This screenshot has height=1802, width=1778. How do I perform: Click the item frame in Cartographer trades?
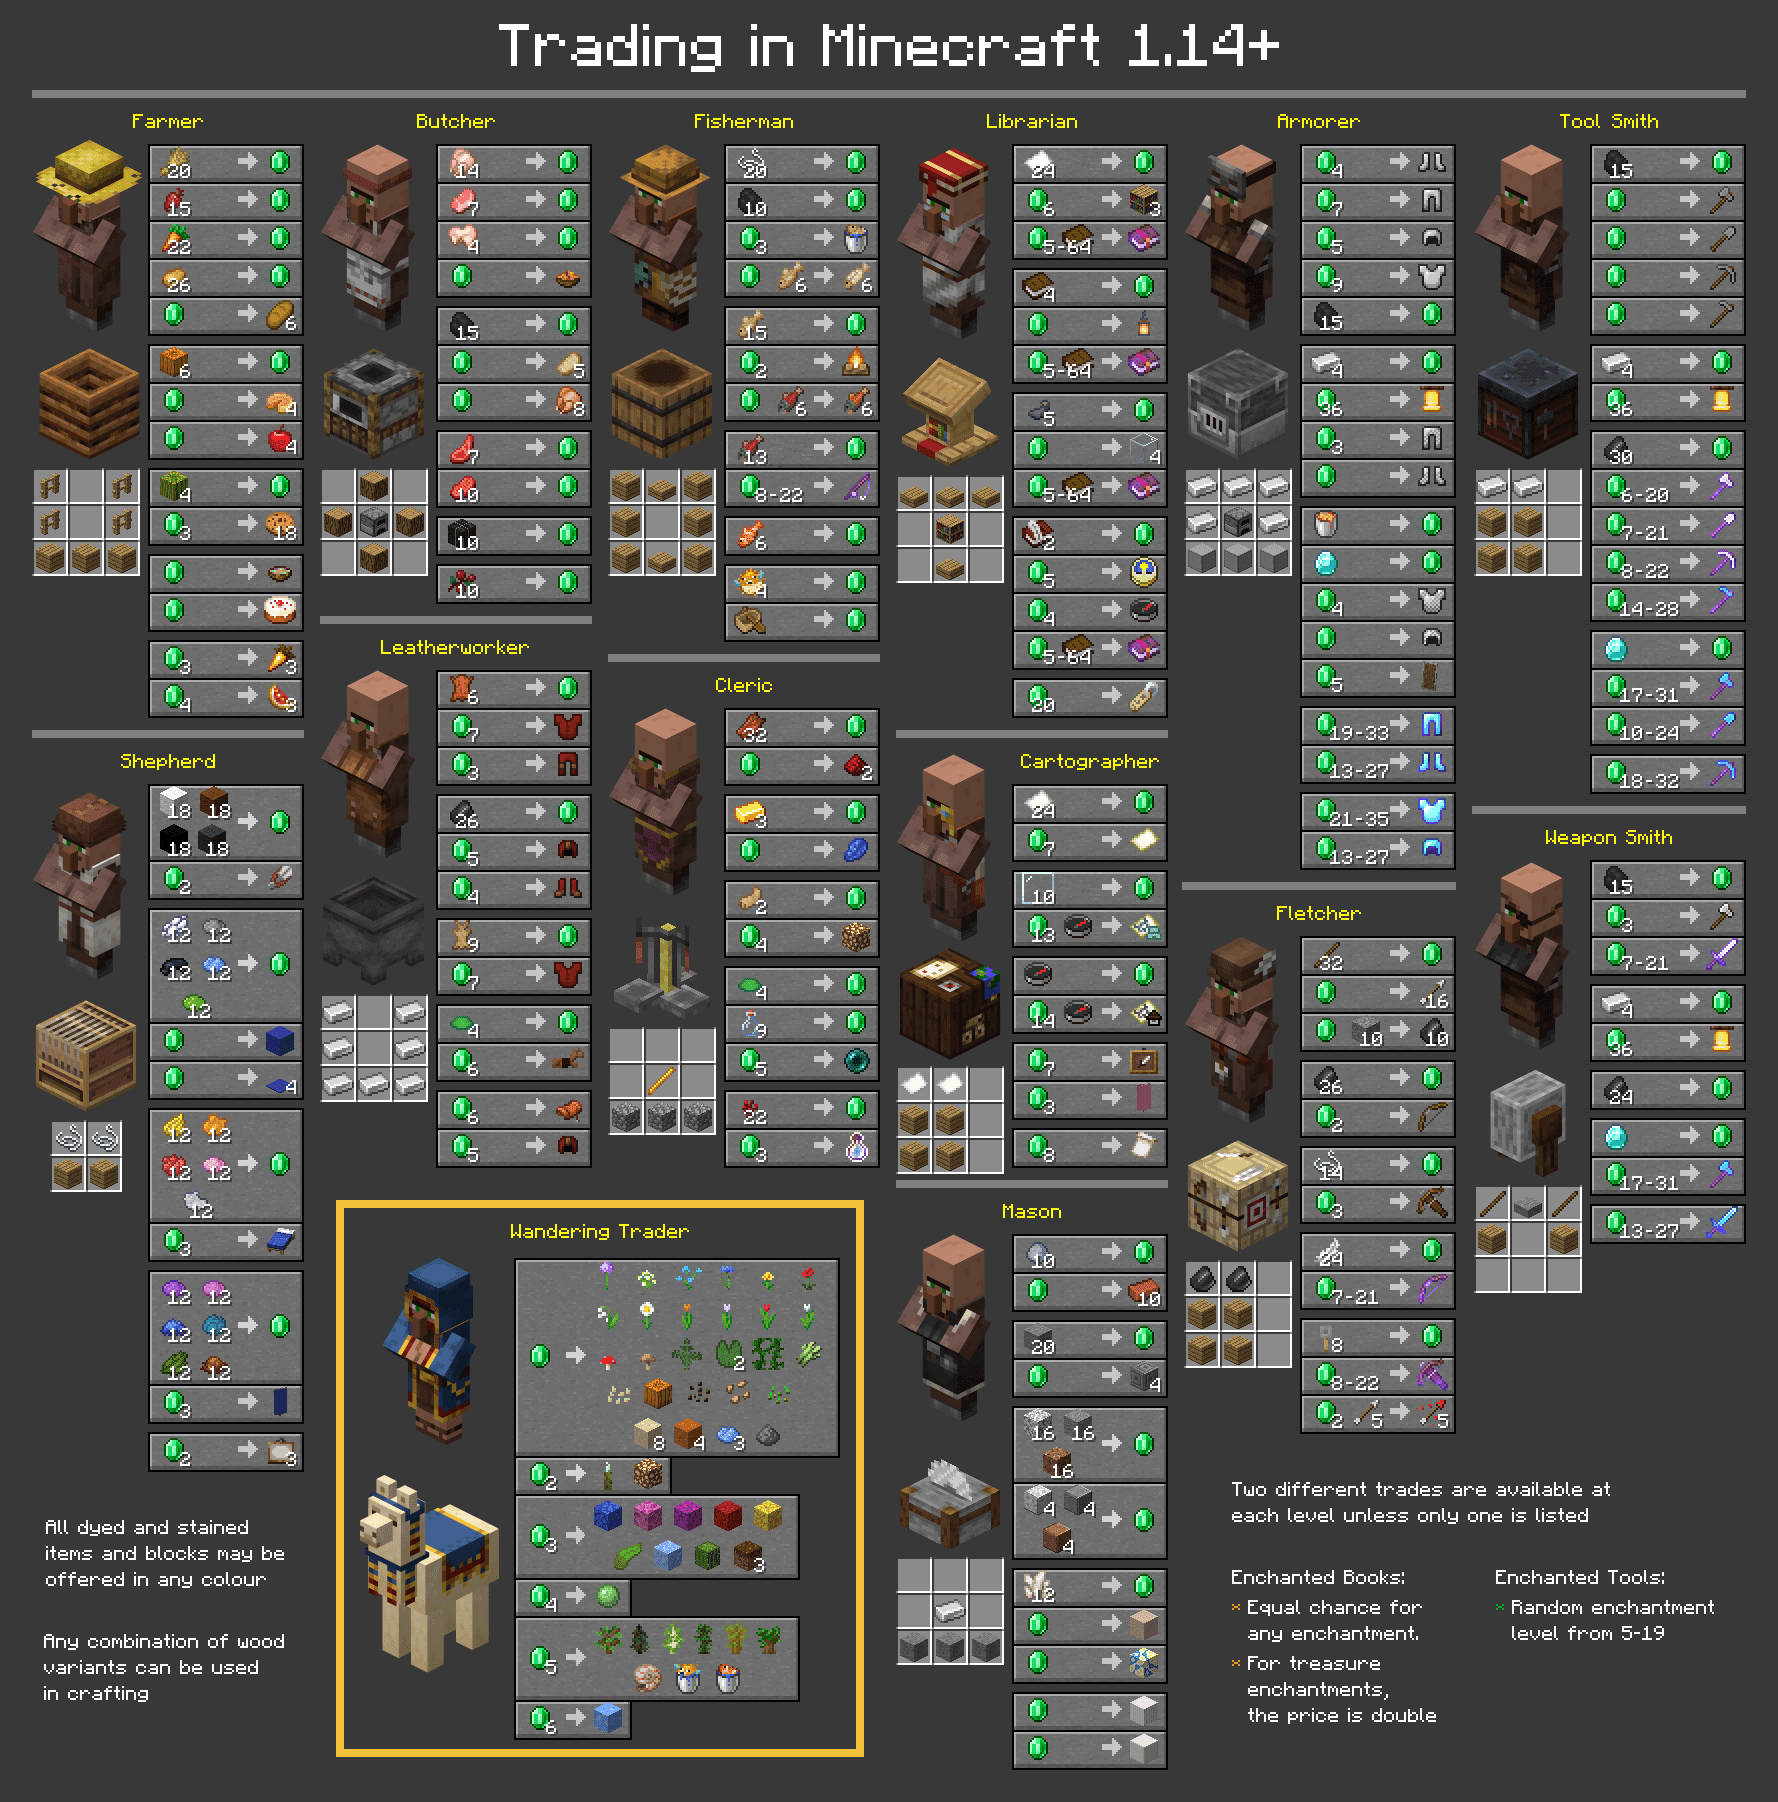coord(1144,1060)
